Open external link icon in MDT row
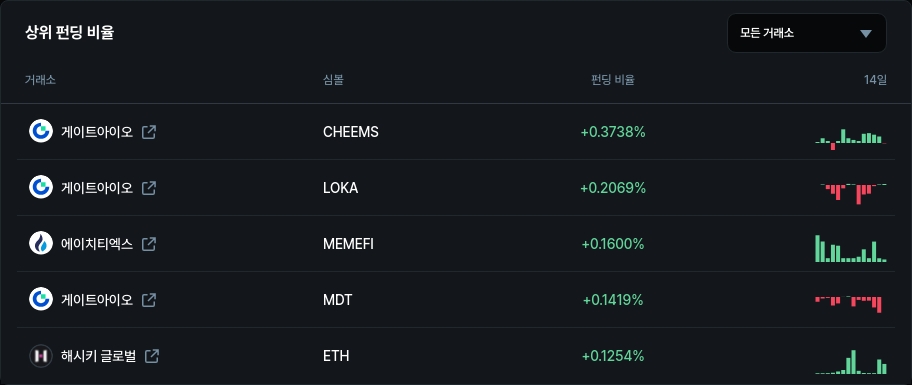Screen dimensions: 912x385 [x=149, y=300]
